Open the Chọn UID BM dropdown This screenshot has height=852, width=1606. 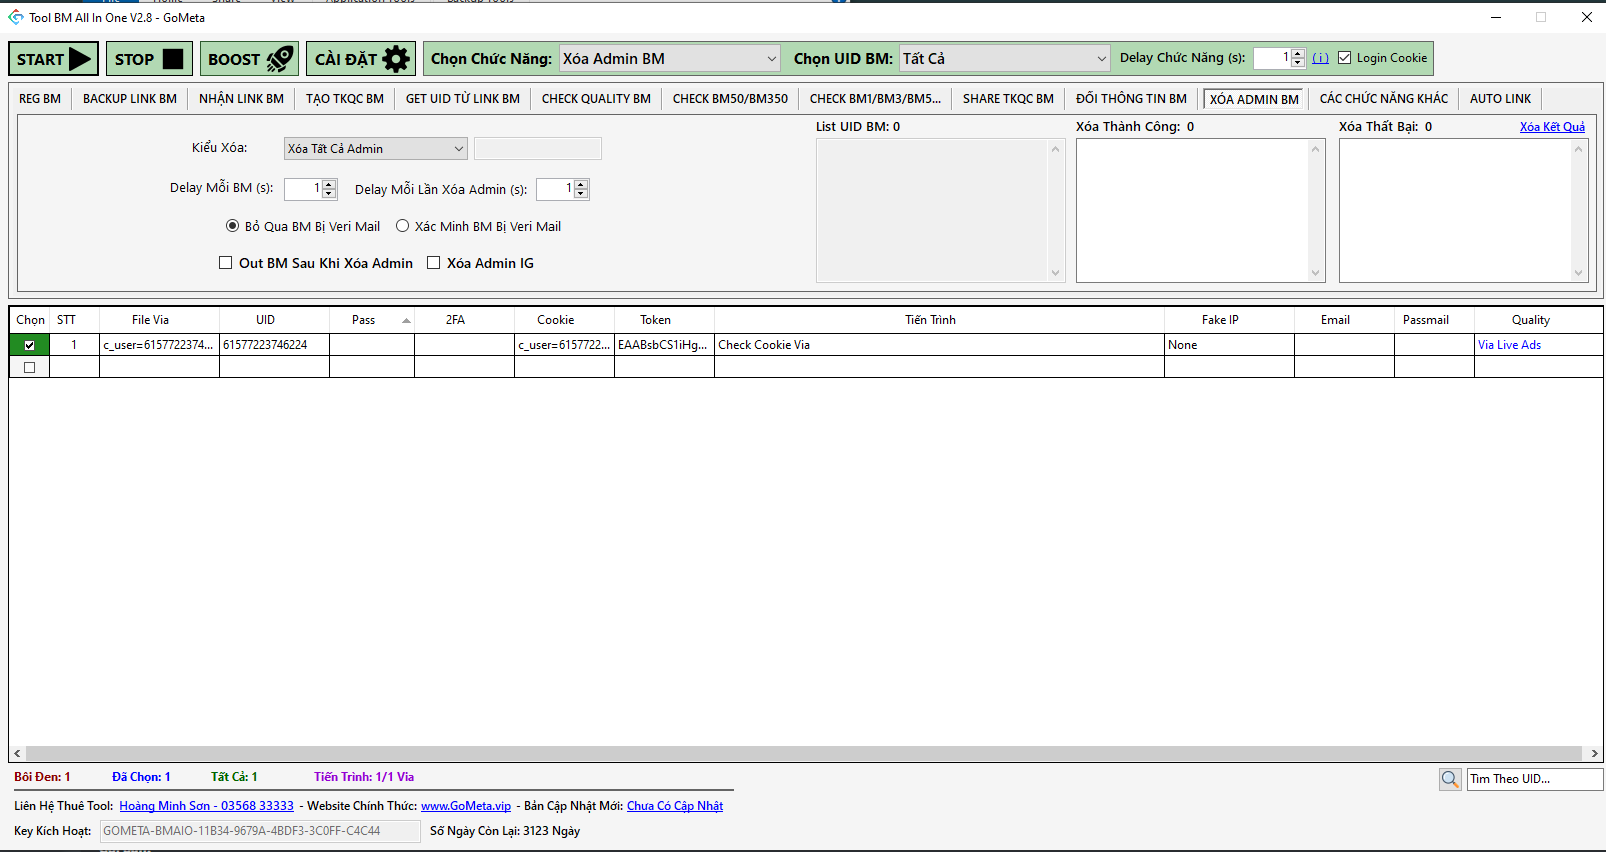pyautogui.click(x=1005, y=59)
